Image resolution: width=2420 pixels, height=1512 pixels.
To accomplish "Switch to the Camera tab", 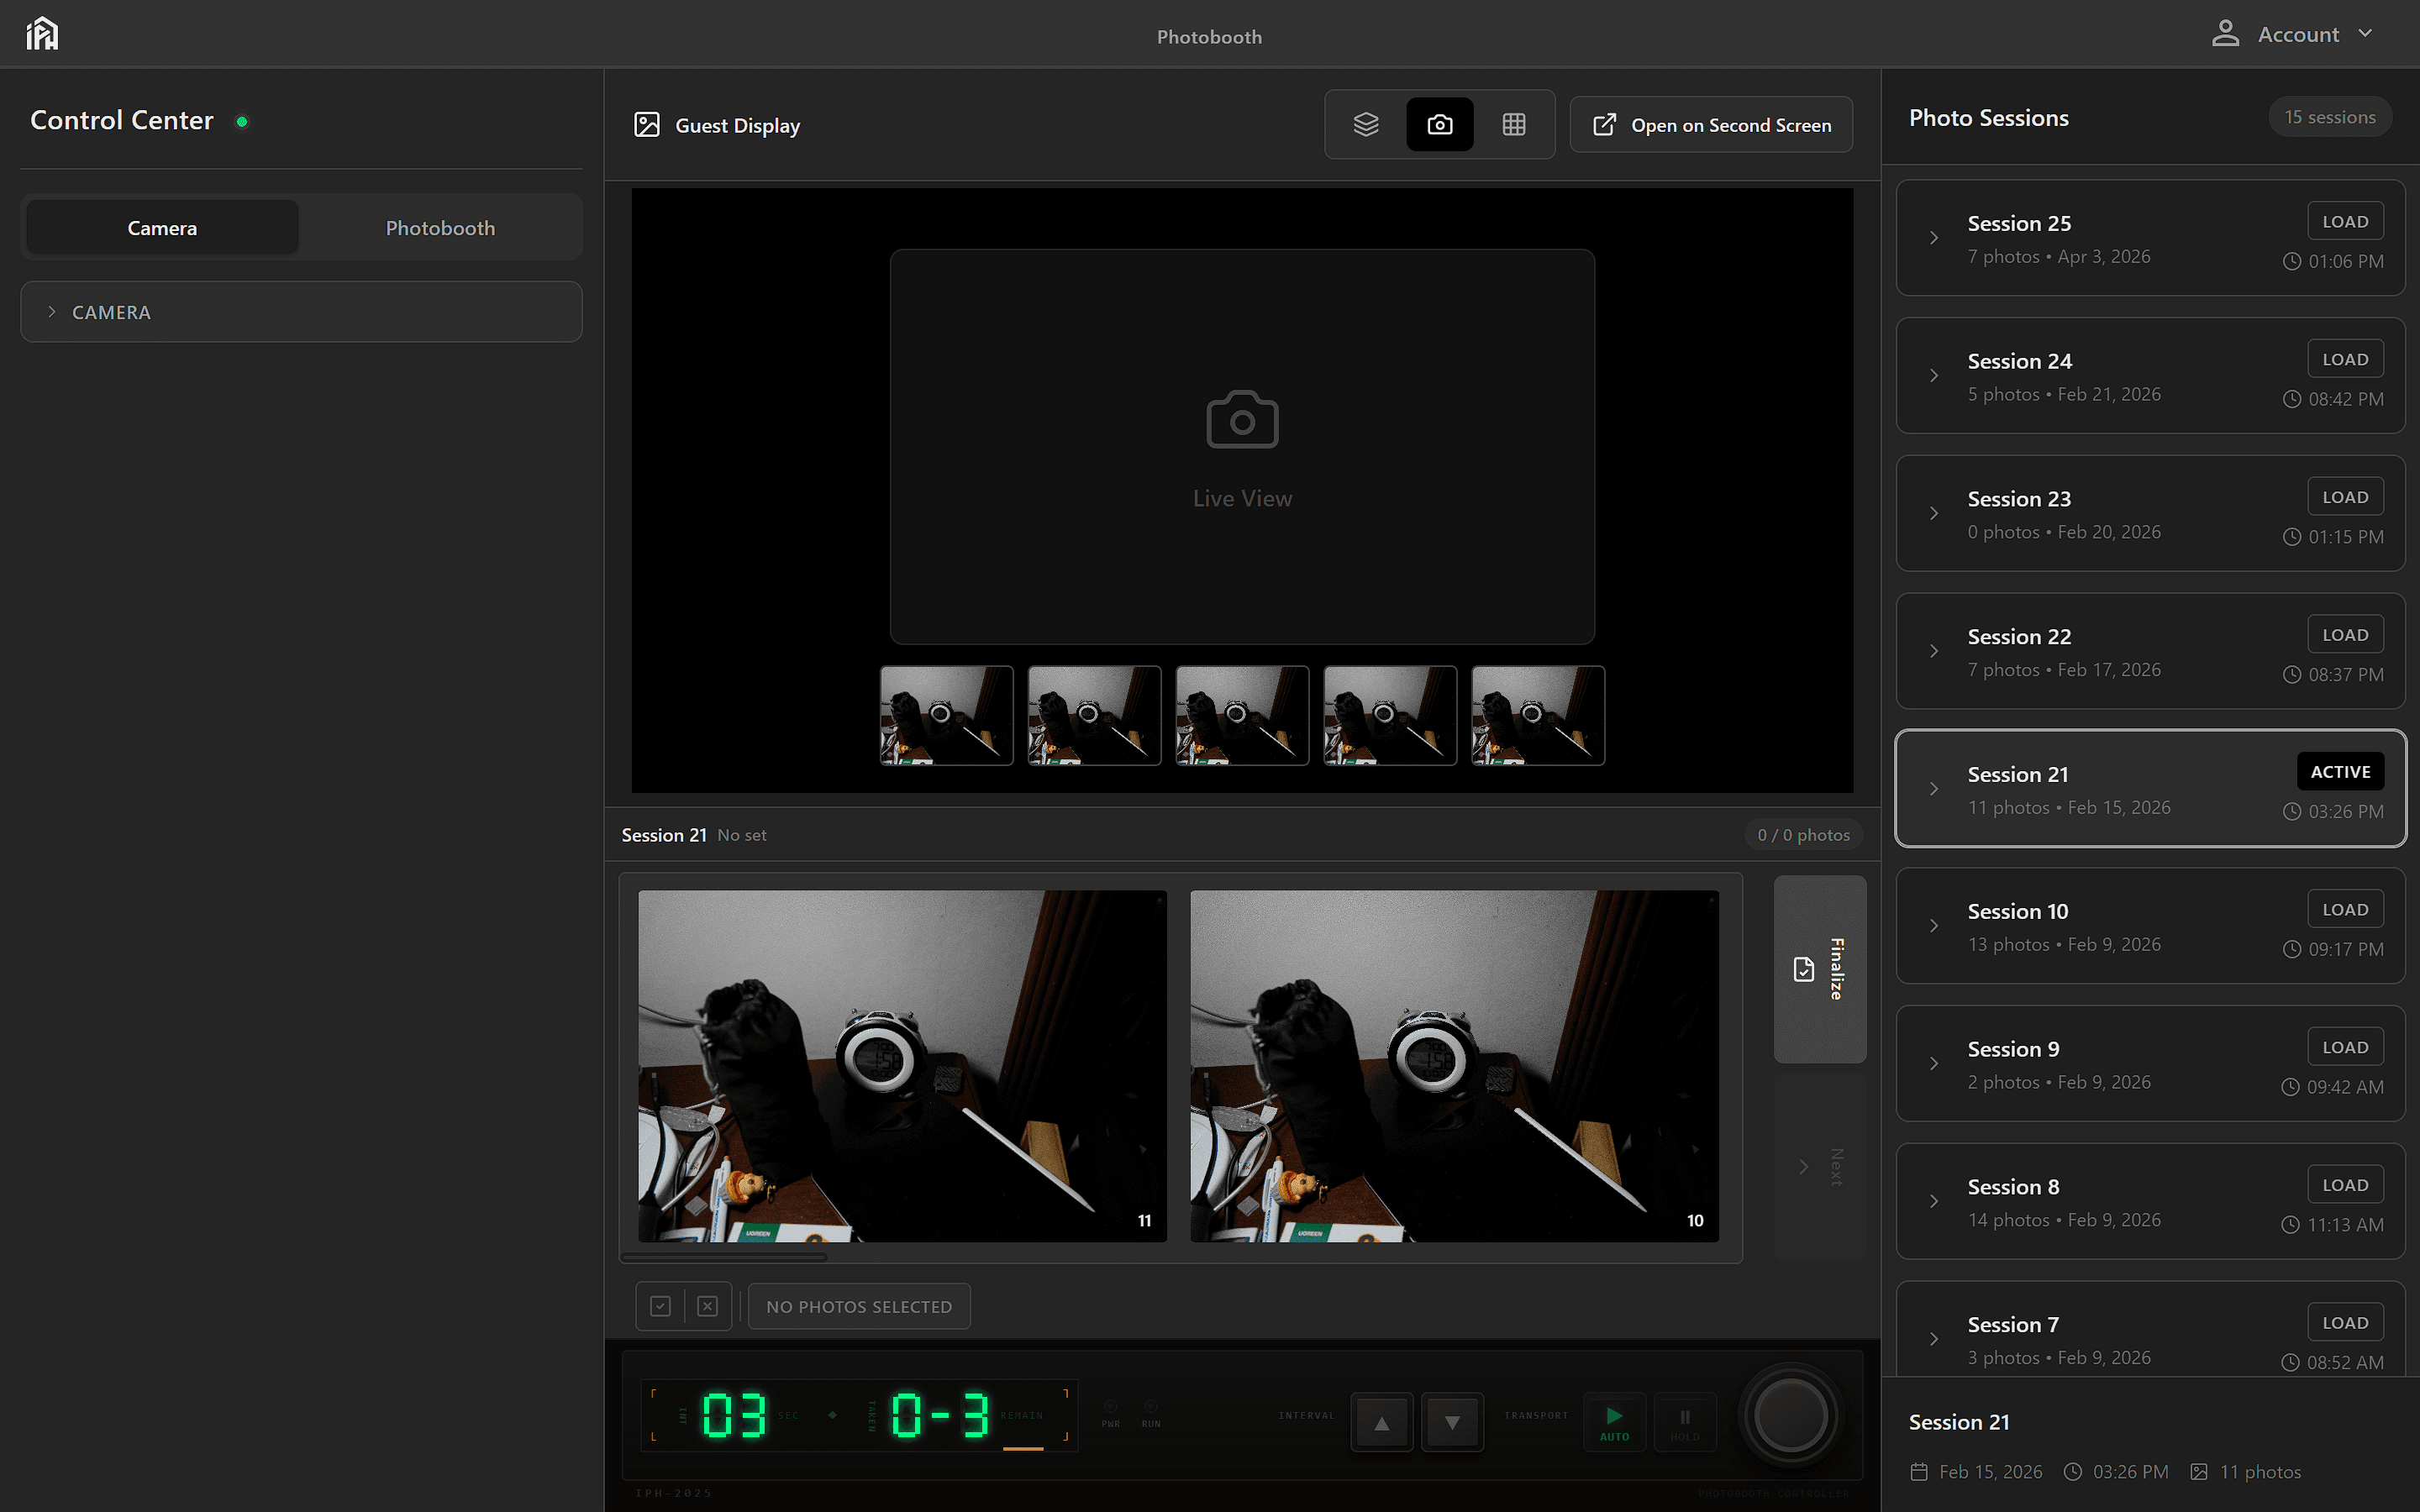I will click(162, 228).
